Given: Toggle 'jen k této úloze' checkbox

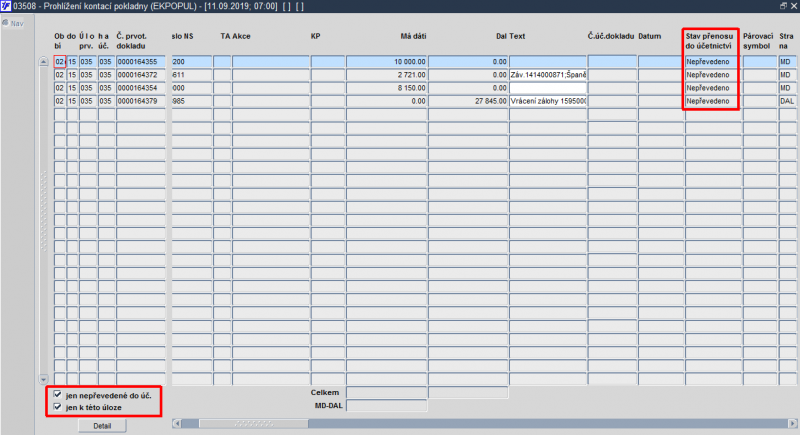Looking at the screenshot, I should click(x=58, y=407).
